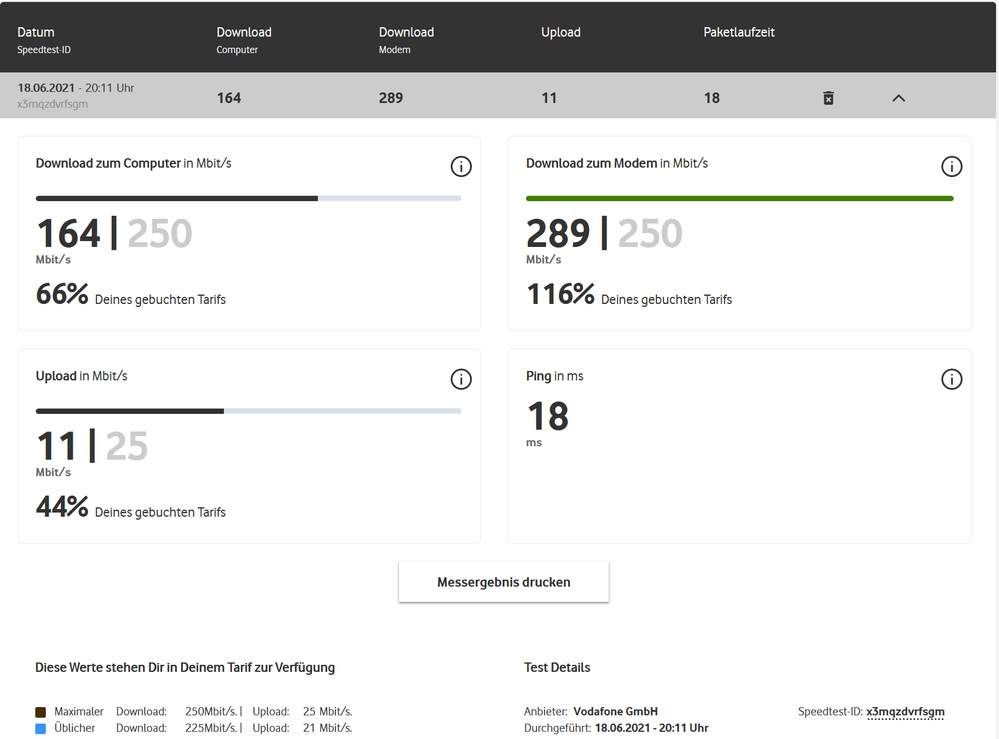Click the dark Maximaler legend swatch
The height and width of the screenshot is (739, 999).
pos(40,712)
